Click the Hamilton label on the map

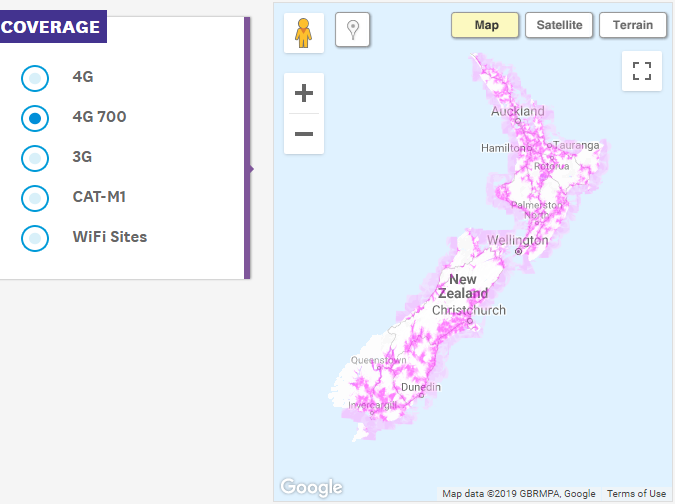[504, 148]
